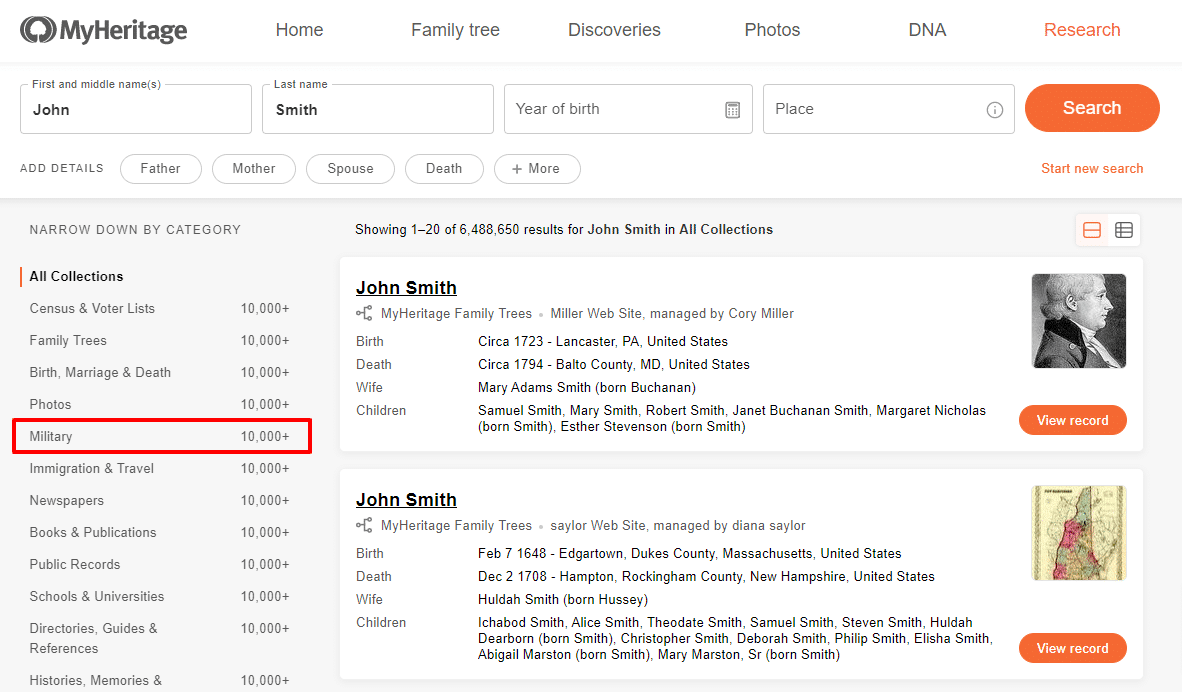The width and height of the screenshot is (1182, 692).
Task: Filter by Public Records category
Action: pyautogui.click(x=159, y=565)
